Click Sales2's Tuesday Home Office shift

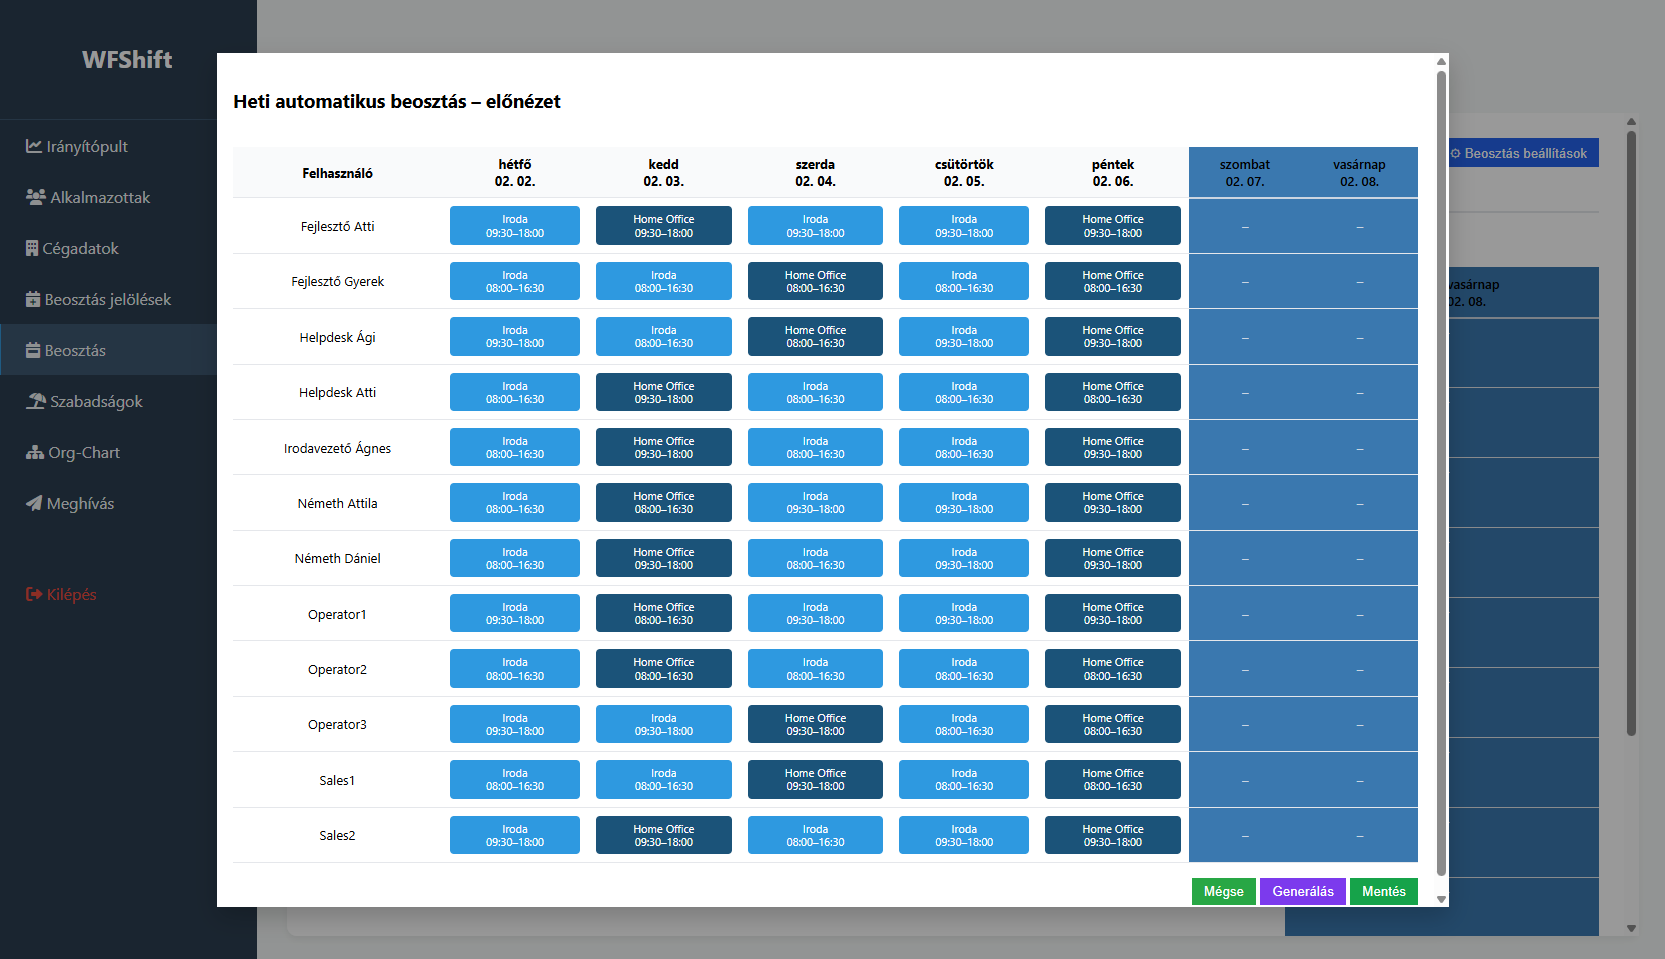[x=663, y=835]
